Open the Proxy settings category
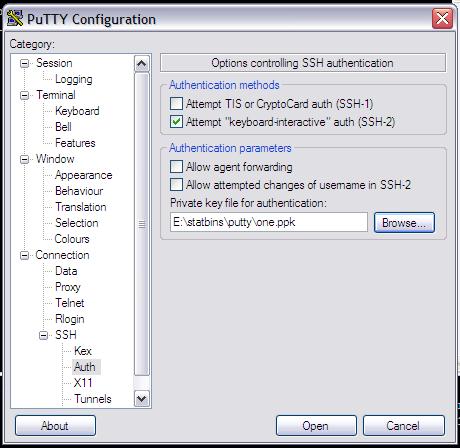The image size is (460, 448). (68, 287)
